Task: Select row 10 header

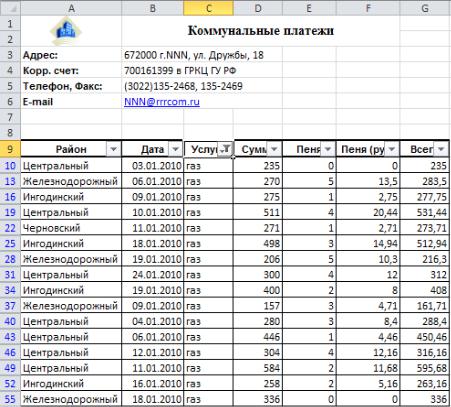Action: point(10,166)
